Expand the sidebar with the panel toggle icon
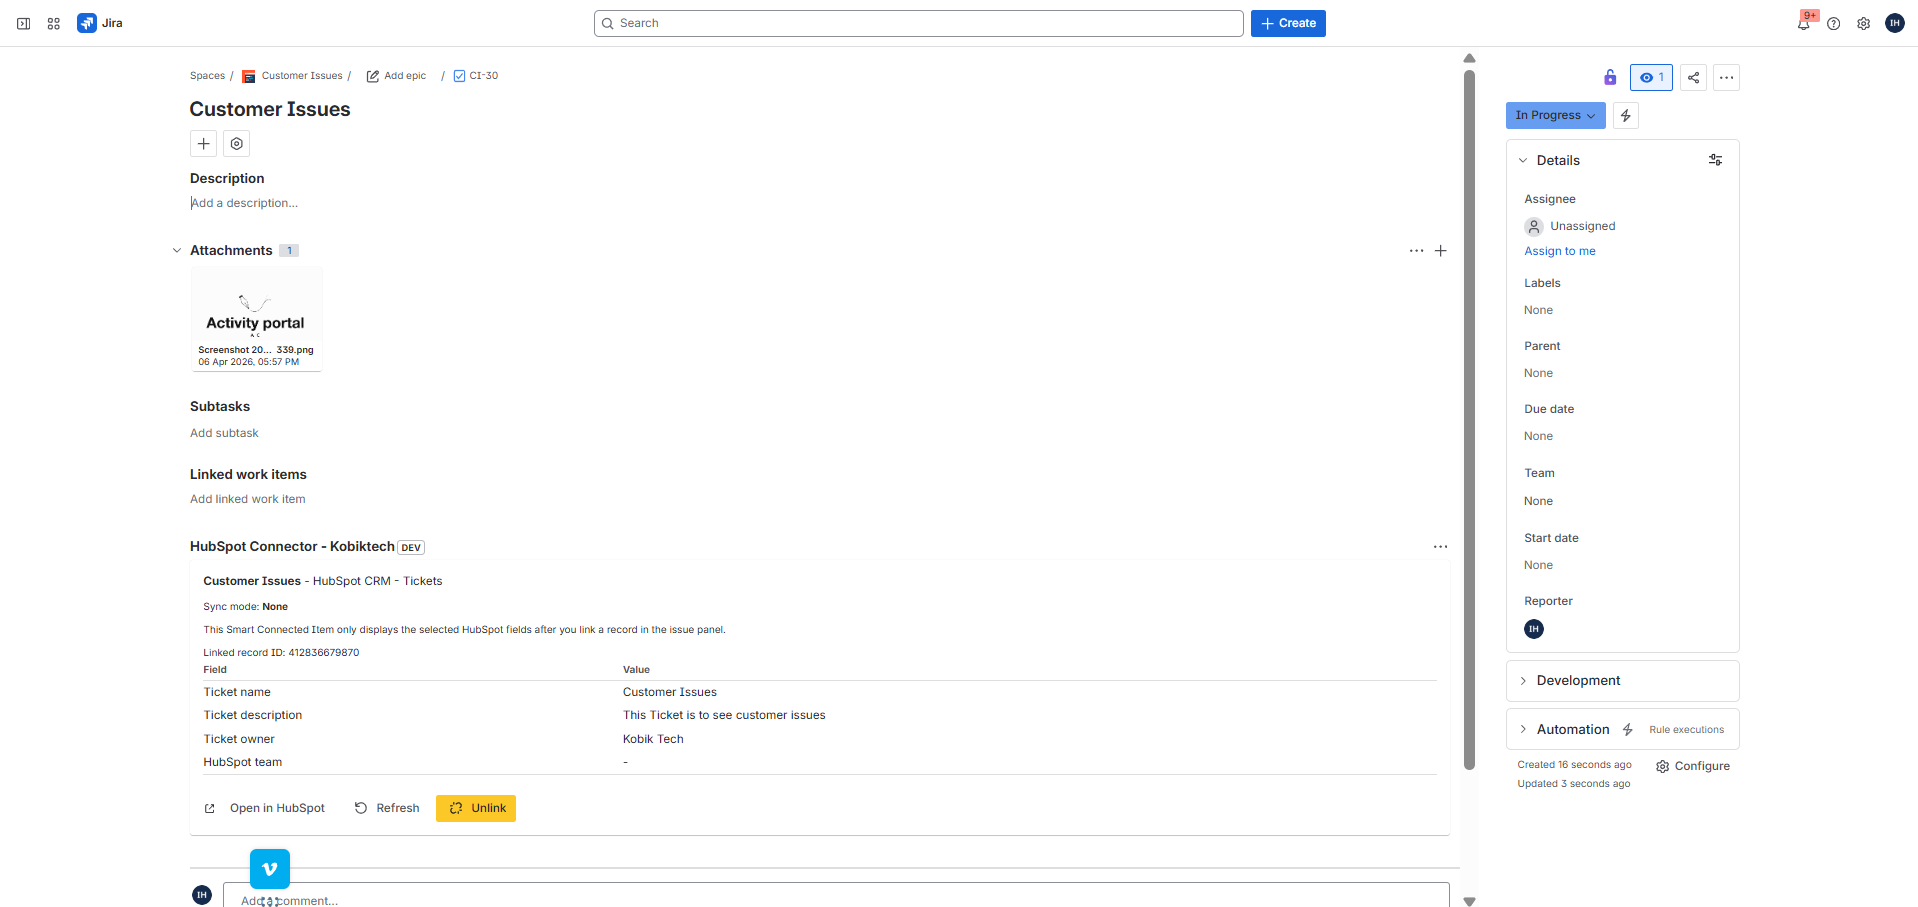The width and height of the screenshot is (1918, 907). [22, 22]
